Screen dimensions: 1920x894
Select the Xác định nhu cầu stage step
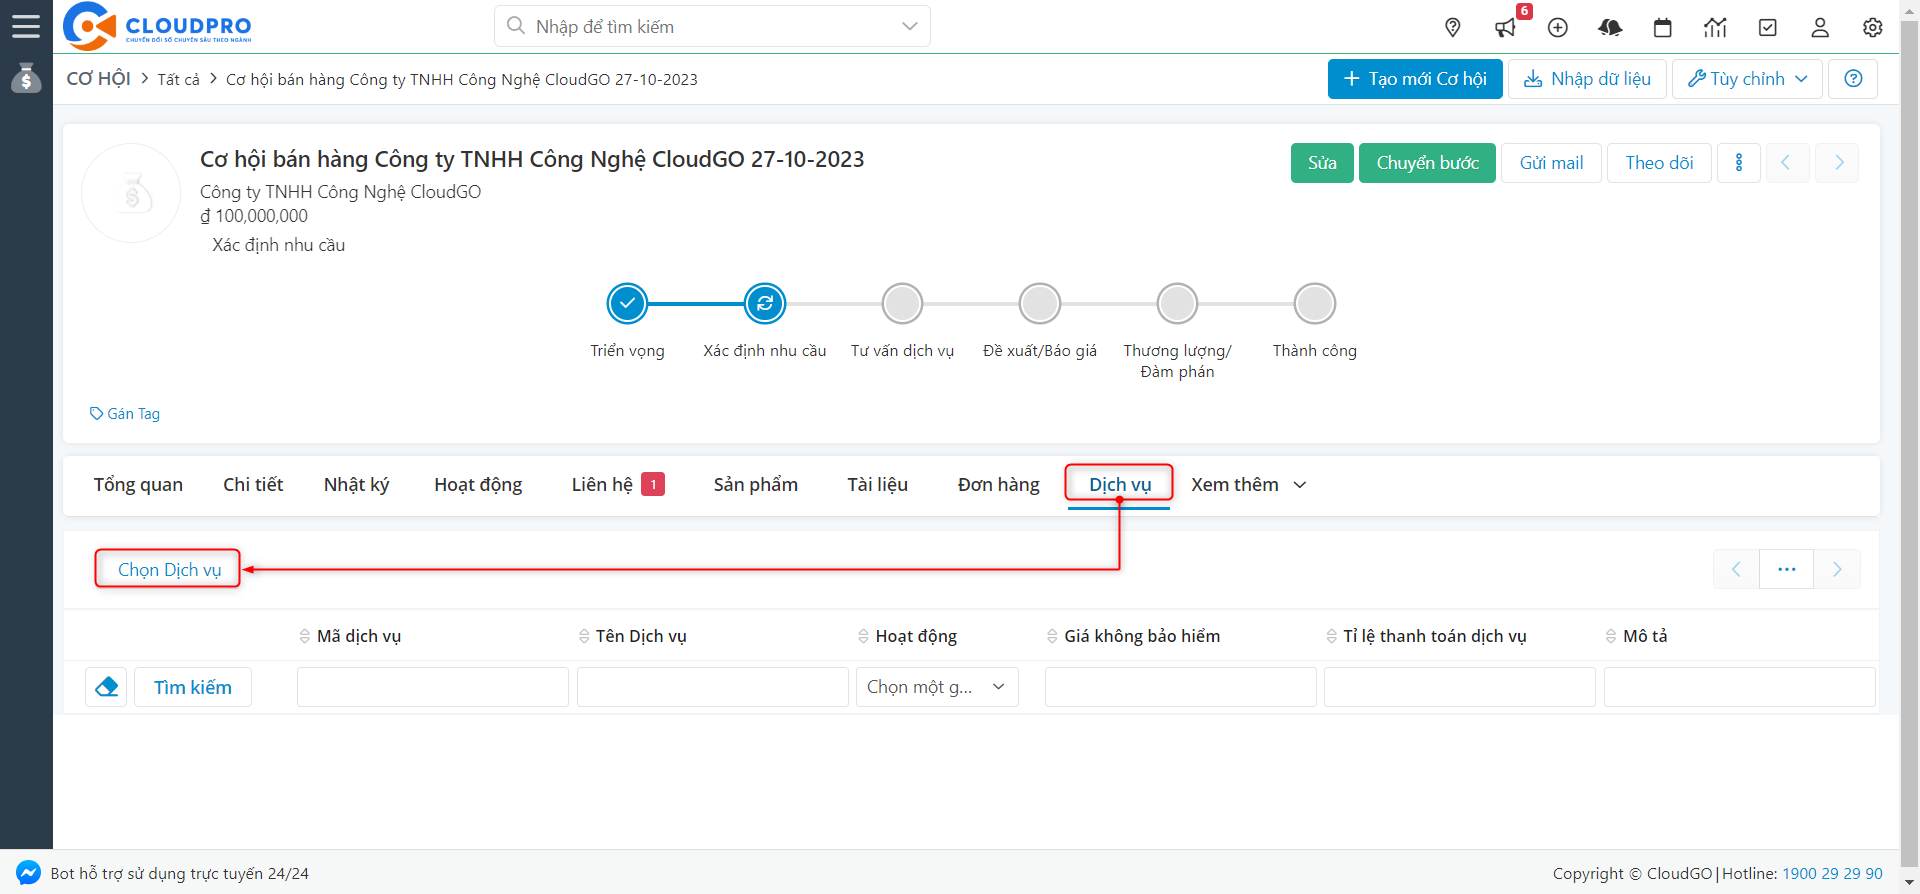[765, 303]
